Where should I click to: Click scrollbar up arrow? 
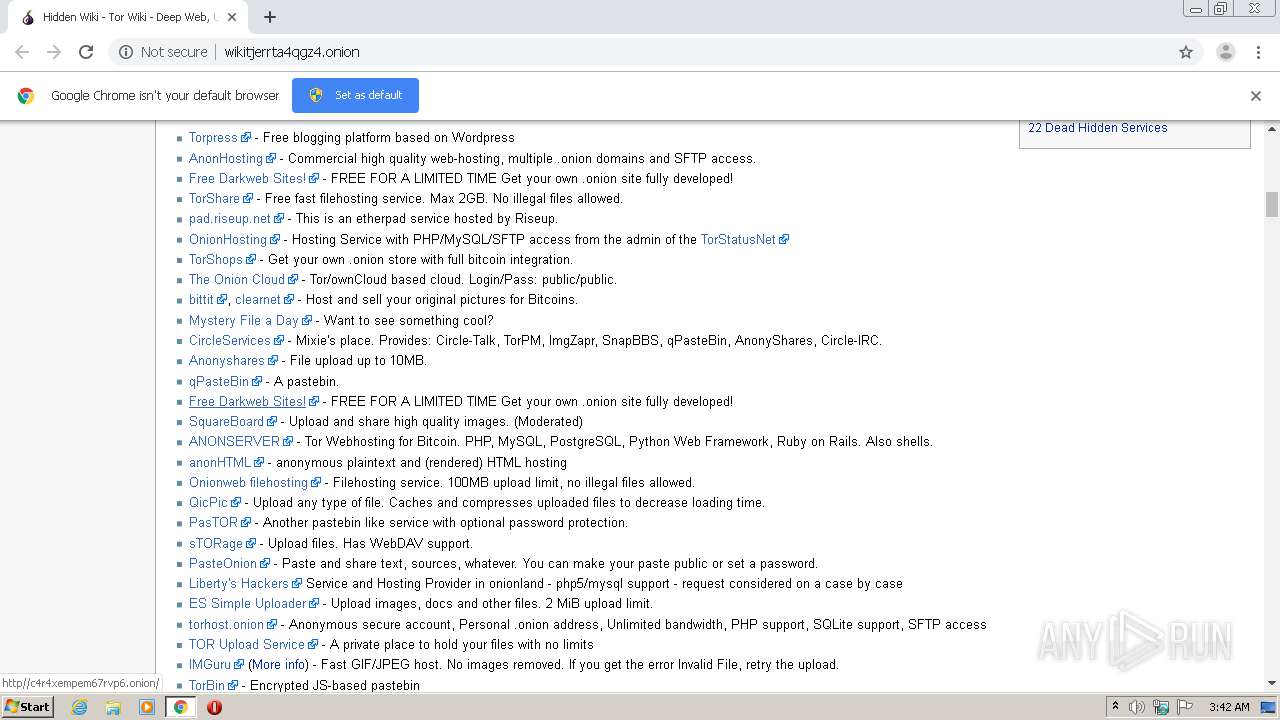[1272, 129]
